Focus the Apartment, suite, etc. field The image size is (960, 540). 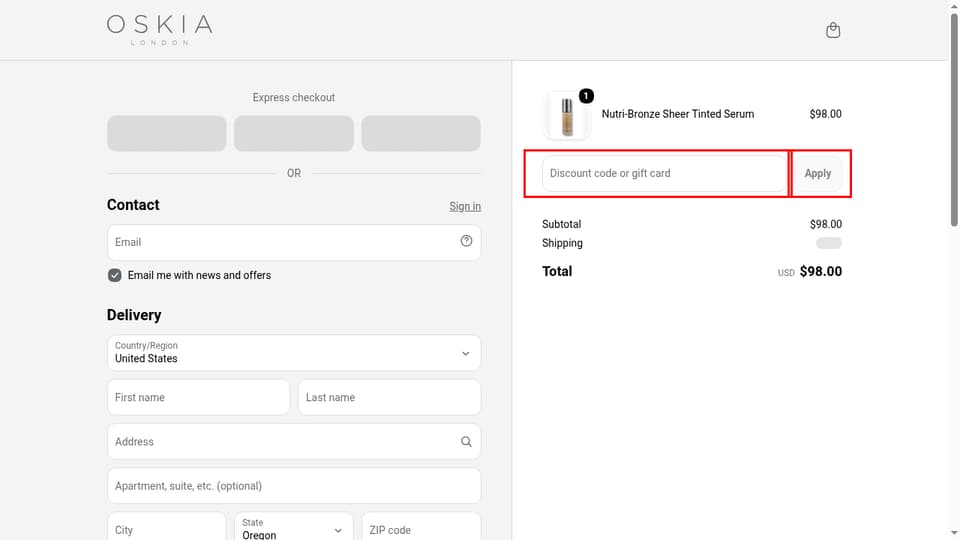[294, 486]
